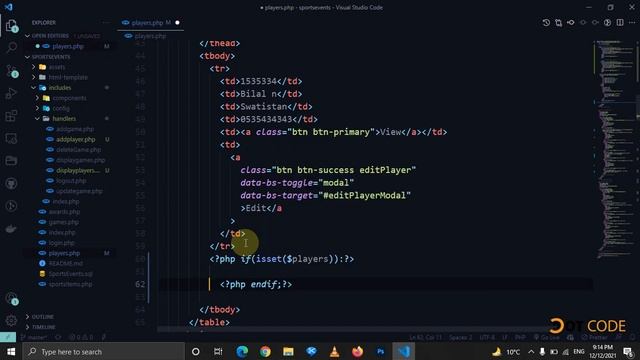Open the Search view in activity bar
This screenshot has height=360, width=640.
(x=11, y=48)
